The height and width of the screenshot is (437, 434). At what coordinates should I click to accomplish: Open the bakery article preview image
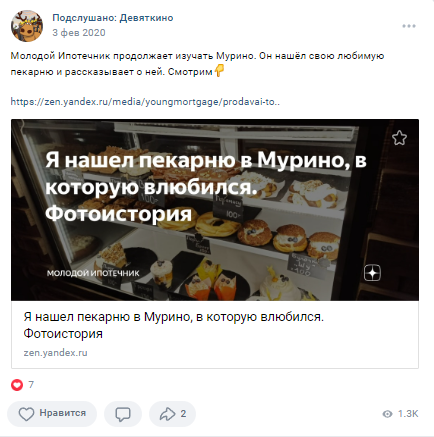[x=215, y=210]
